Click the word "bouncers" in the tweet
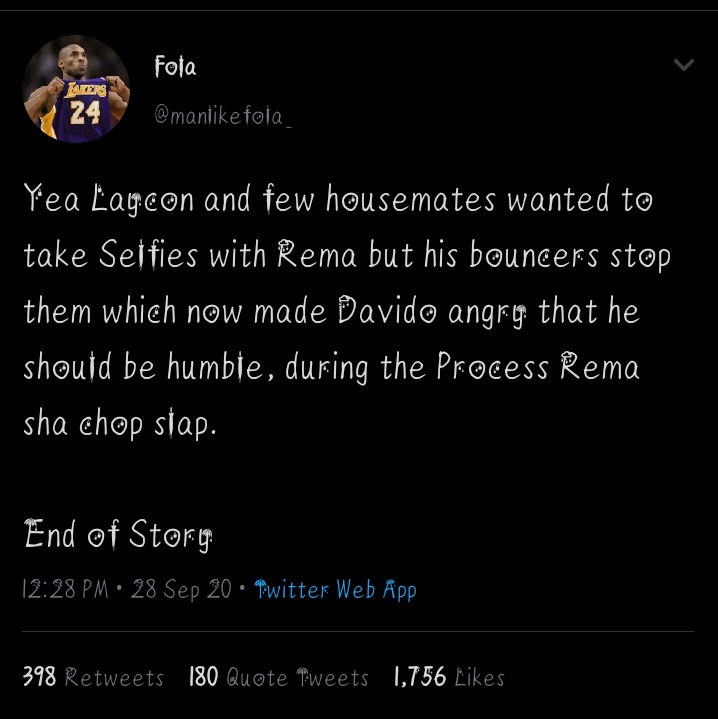The image size is (718, 719). point(545,257)
